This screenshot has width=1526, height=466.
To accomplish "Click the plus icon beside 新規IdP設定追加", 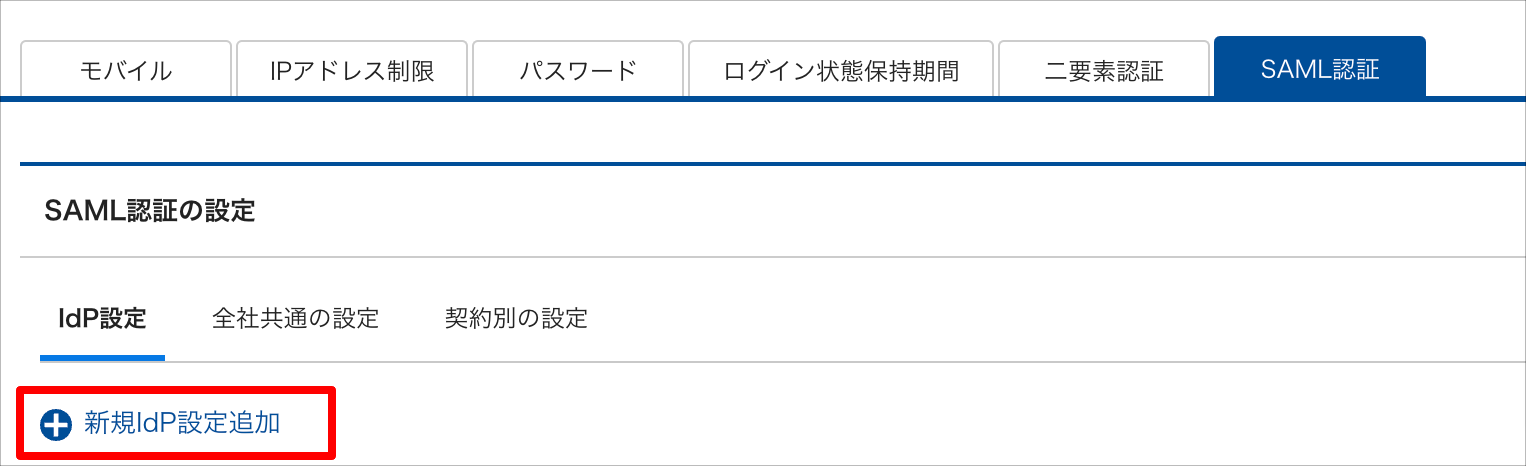I will tap(56, 425).
